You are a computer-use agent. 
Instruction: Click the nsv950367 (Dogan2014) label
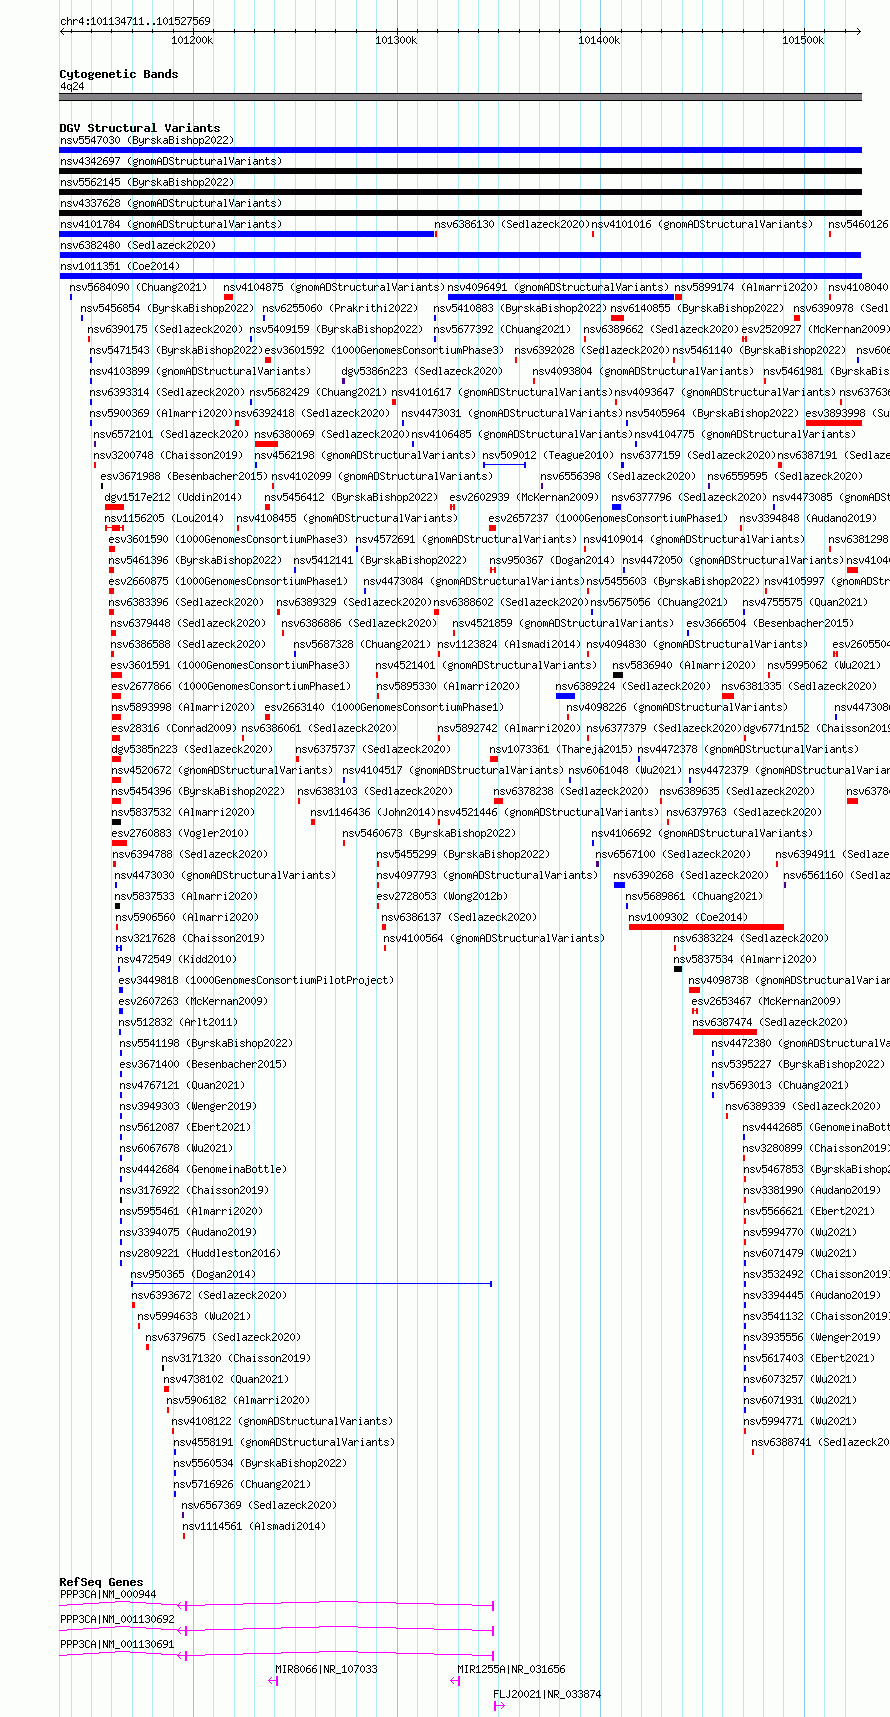552,560
